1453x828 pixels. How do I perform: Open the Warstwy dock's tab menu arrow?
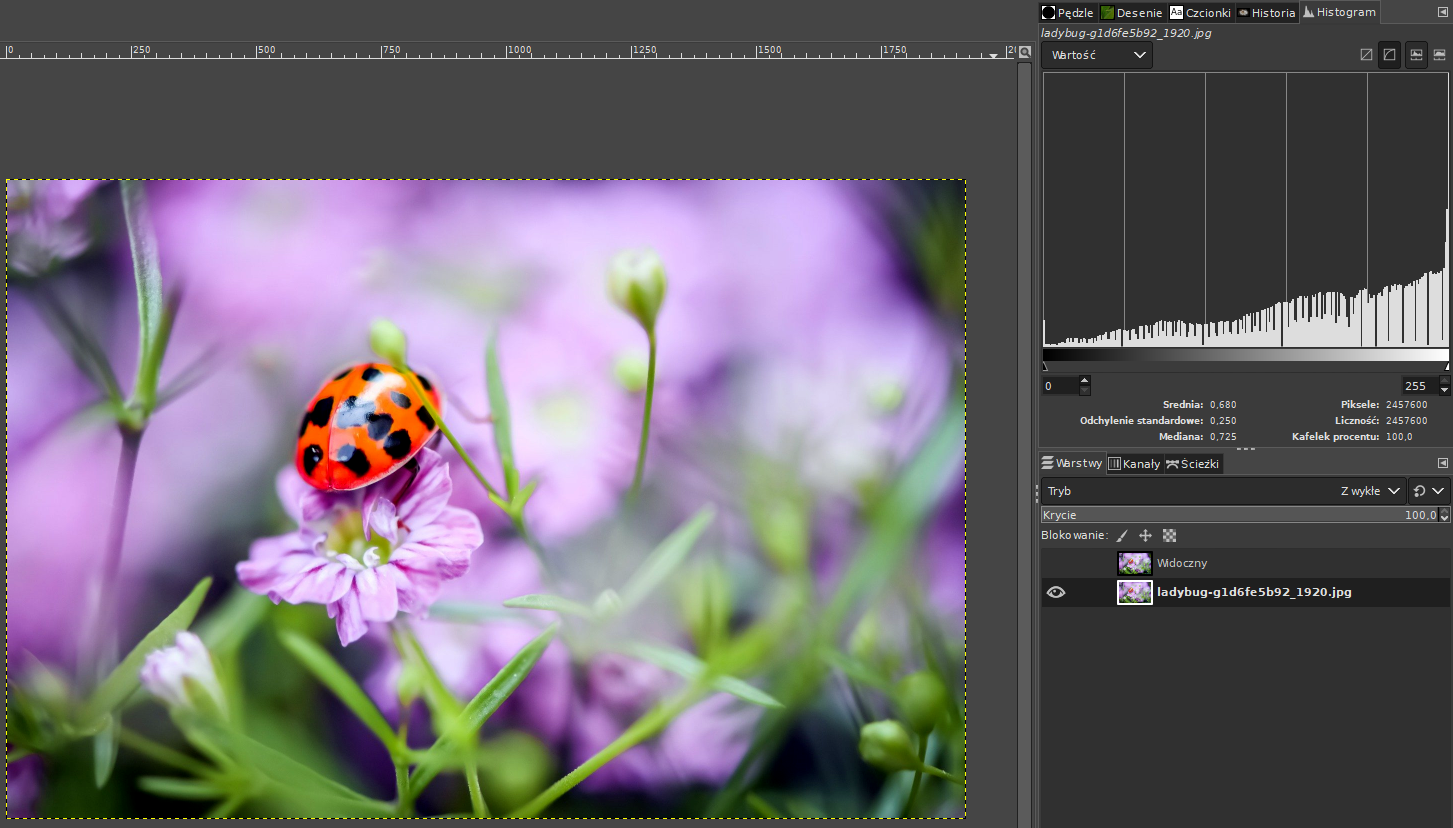(x=1442, y=463)
